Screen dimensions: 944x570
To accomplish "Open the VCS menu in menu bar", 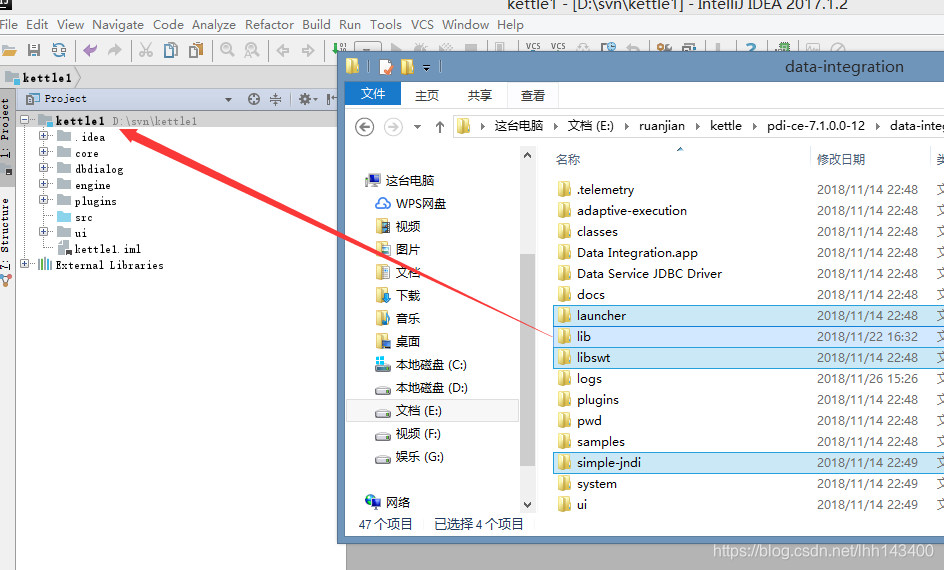I will click(422, 25).
